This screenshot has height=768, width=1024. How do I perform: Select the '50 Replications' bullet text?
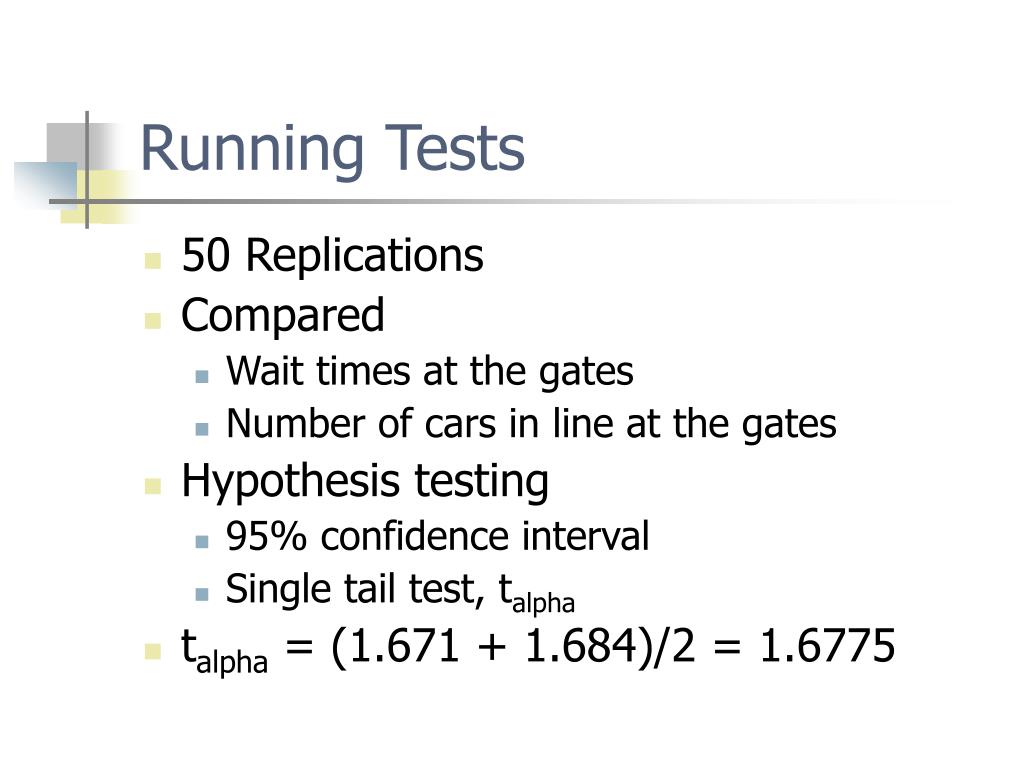[332, 255]
